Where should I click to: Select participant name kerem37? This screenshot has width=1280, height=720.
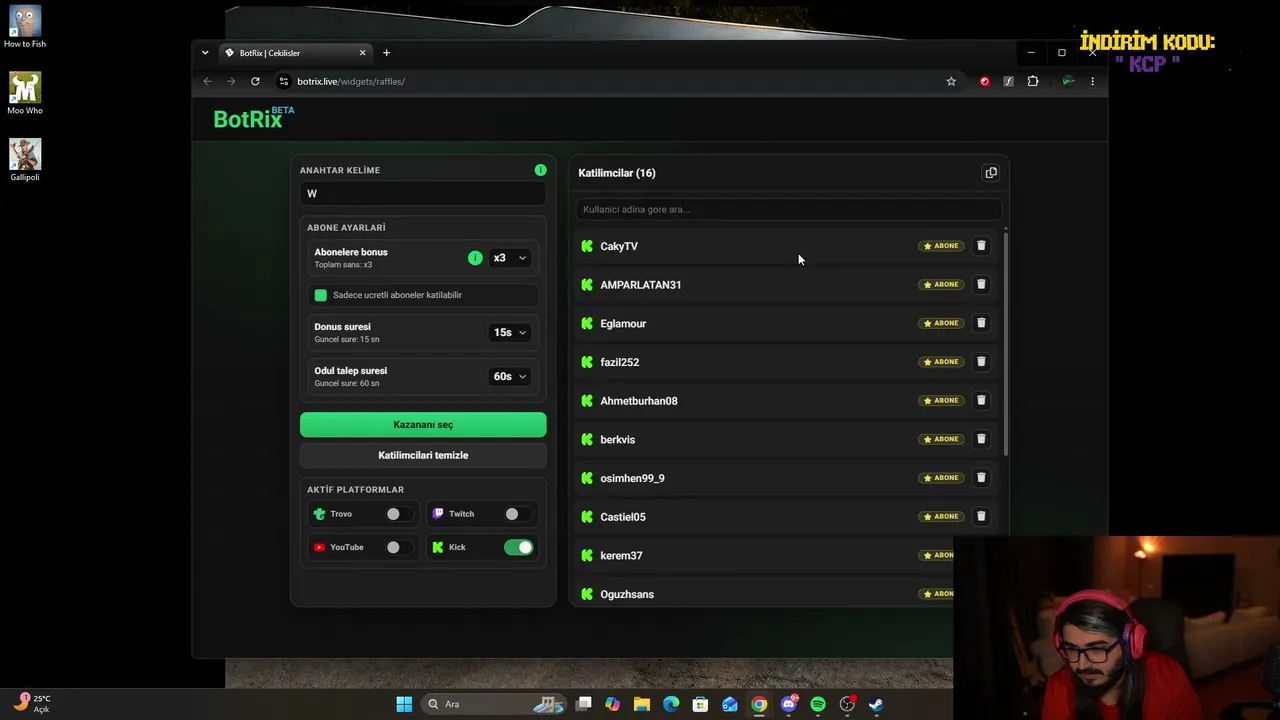click(x=621, y=556)
